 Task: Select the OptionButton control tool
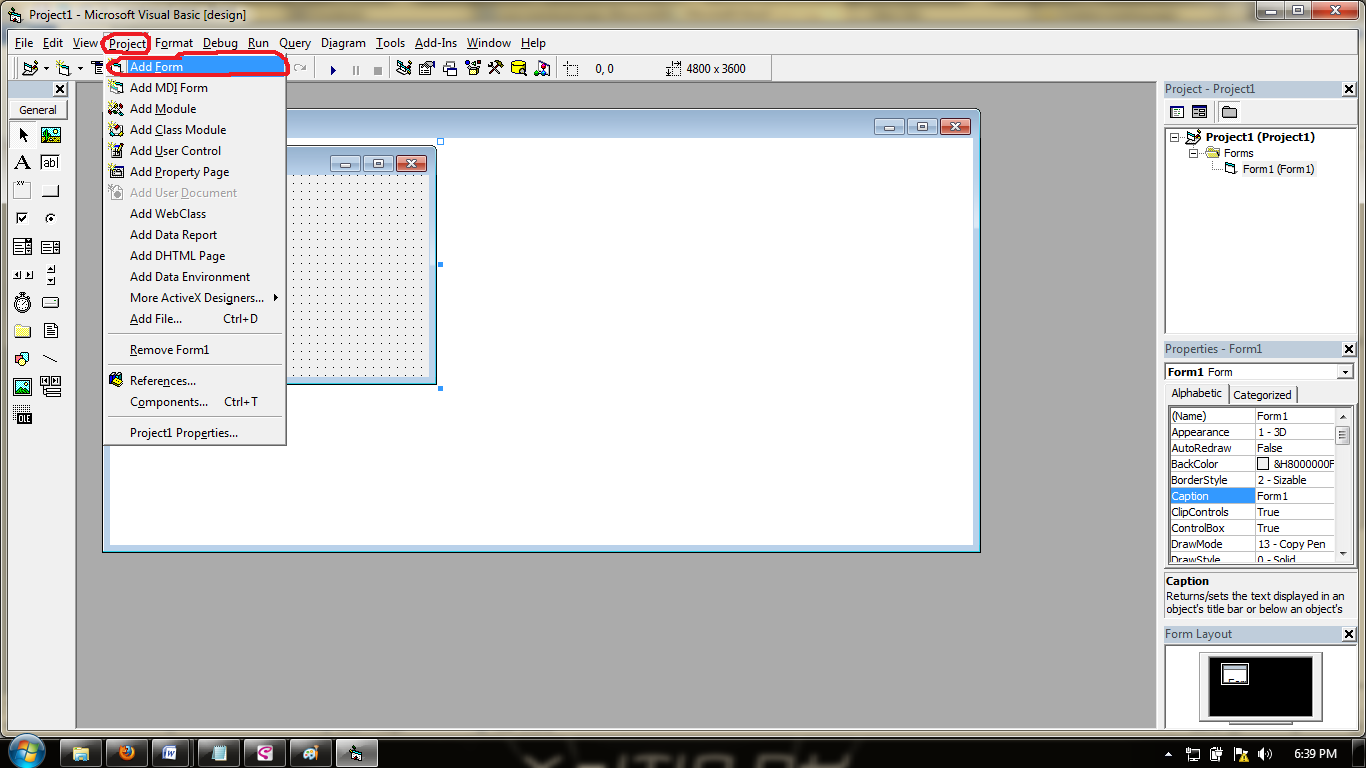tap(51, 219)
